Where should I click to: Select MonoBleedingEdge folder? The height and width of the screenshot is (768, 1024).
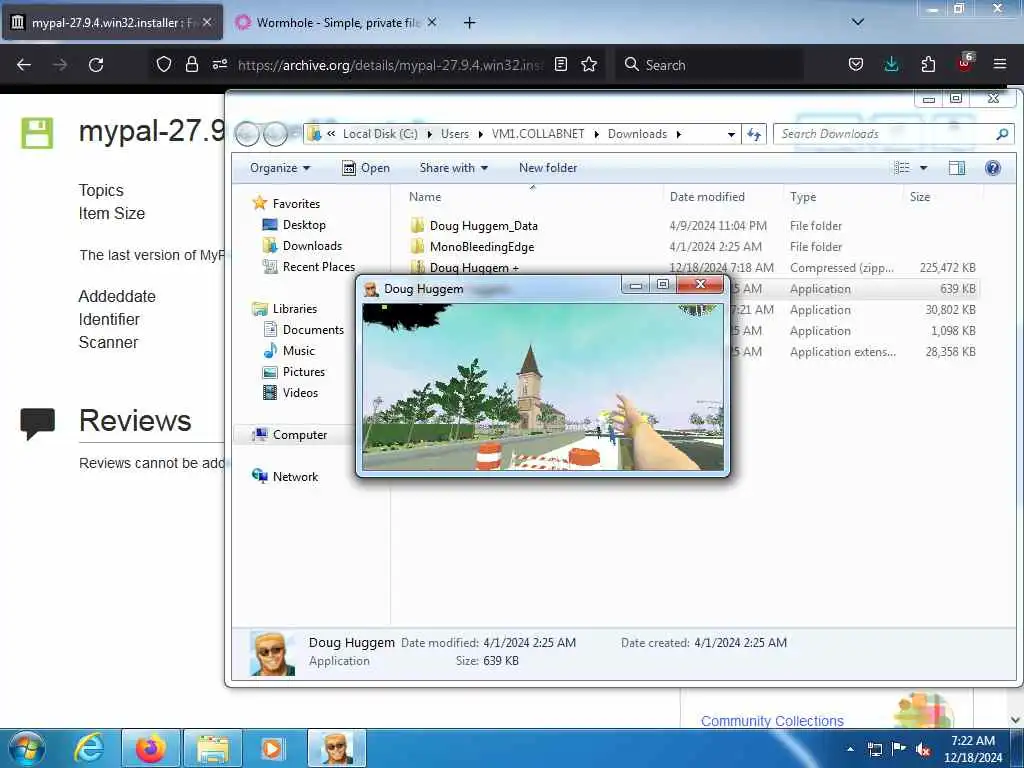click(x=481, y=247)
